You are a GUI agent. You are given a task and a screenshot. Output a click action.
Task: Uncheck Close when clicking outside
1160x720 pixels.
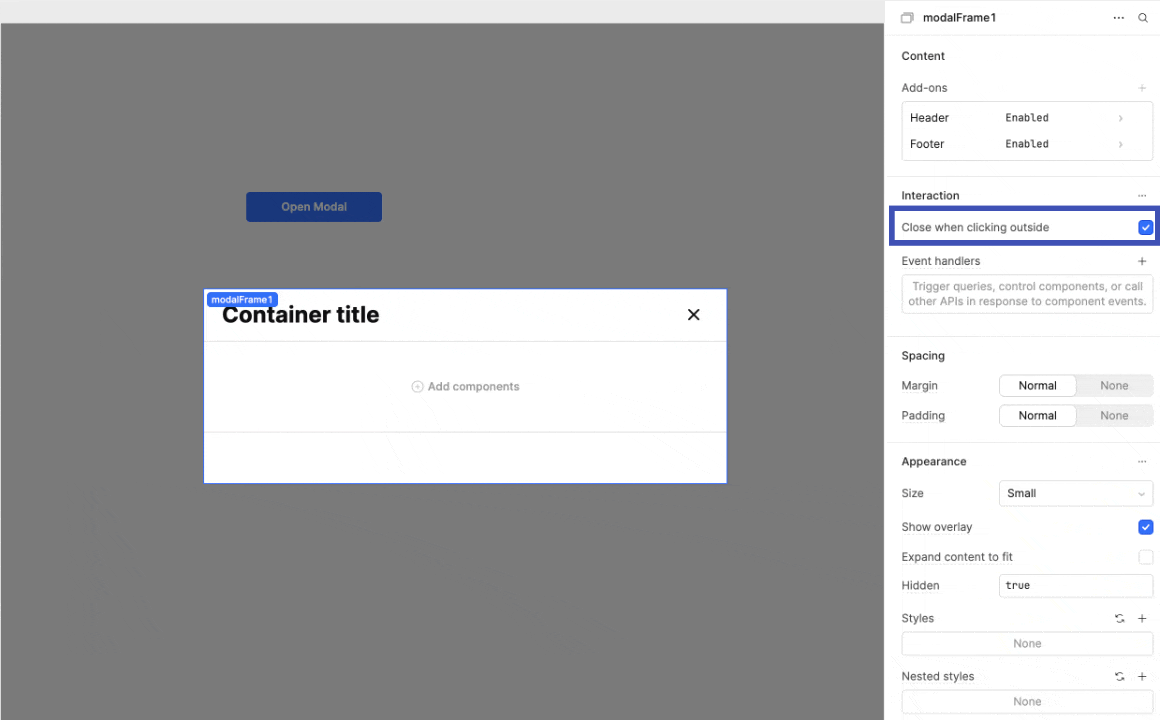click(1145, 227)
